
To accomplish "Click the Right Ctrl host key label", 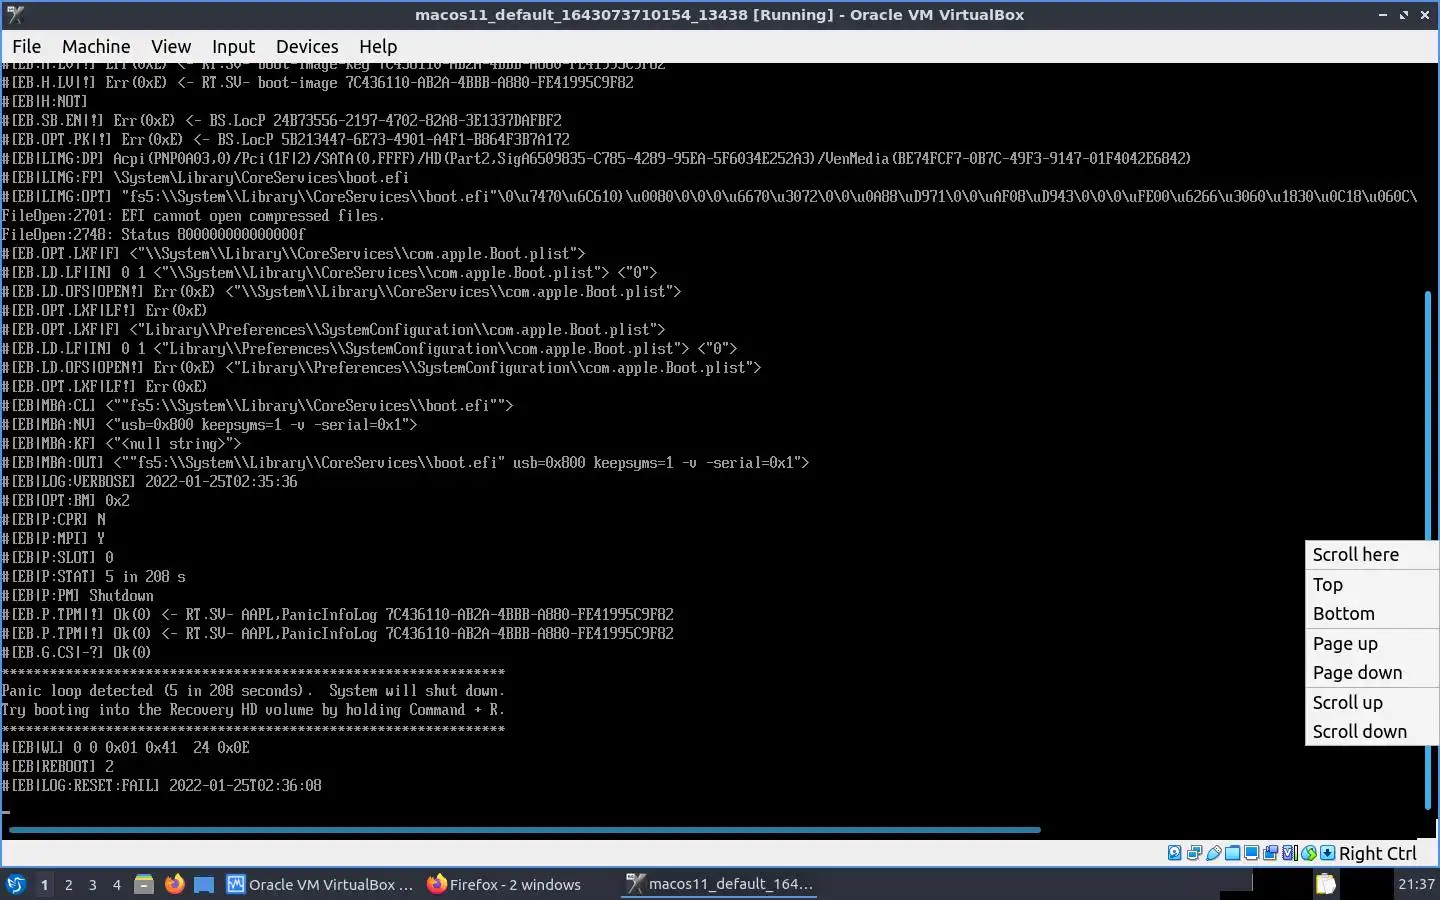I will pyautogui.click(x=1377, y=853).
